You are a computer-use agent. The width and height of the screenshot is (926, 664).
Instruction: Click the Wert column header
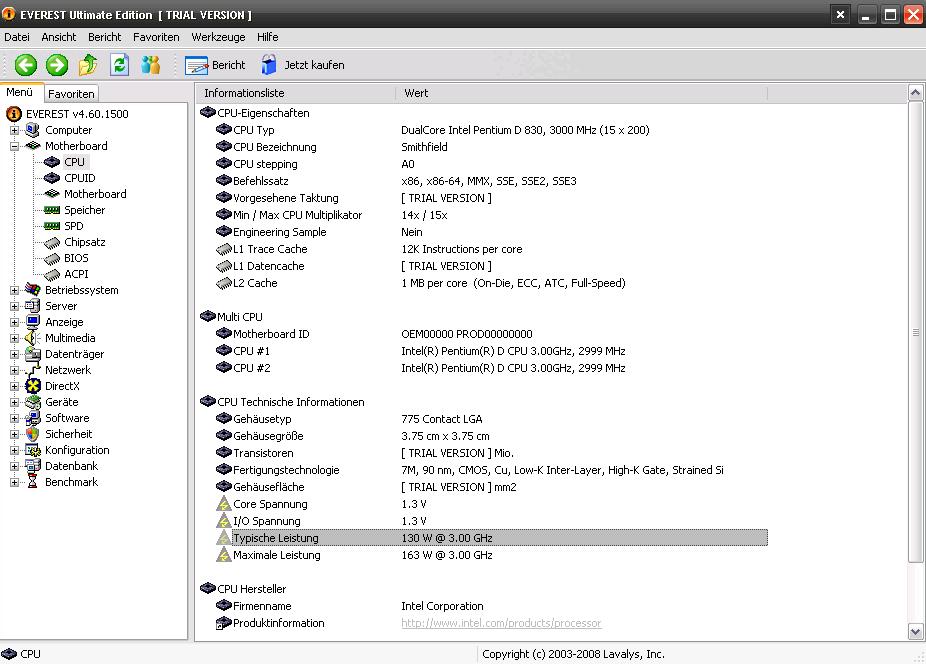[581, 93]
